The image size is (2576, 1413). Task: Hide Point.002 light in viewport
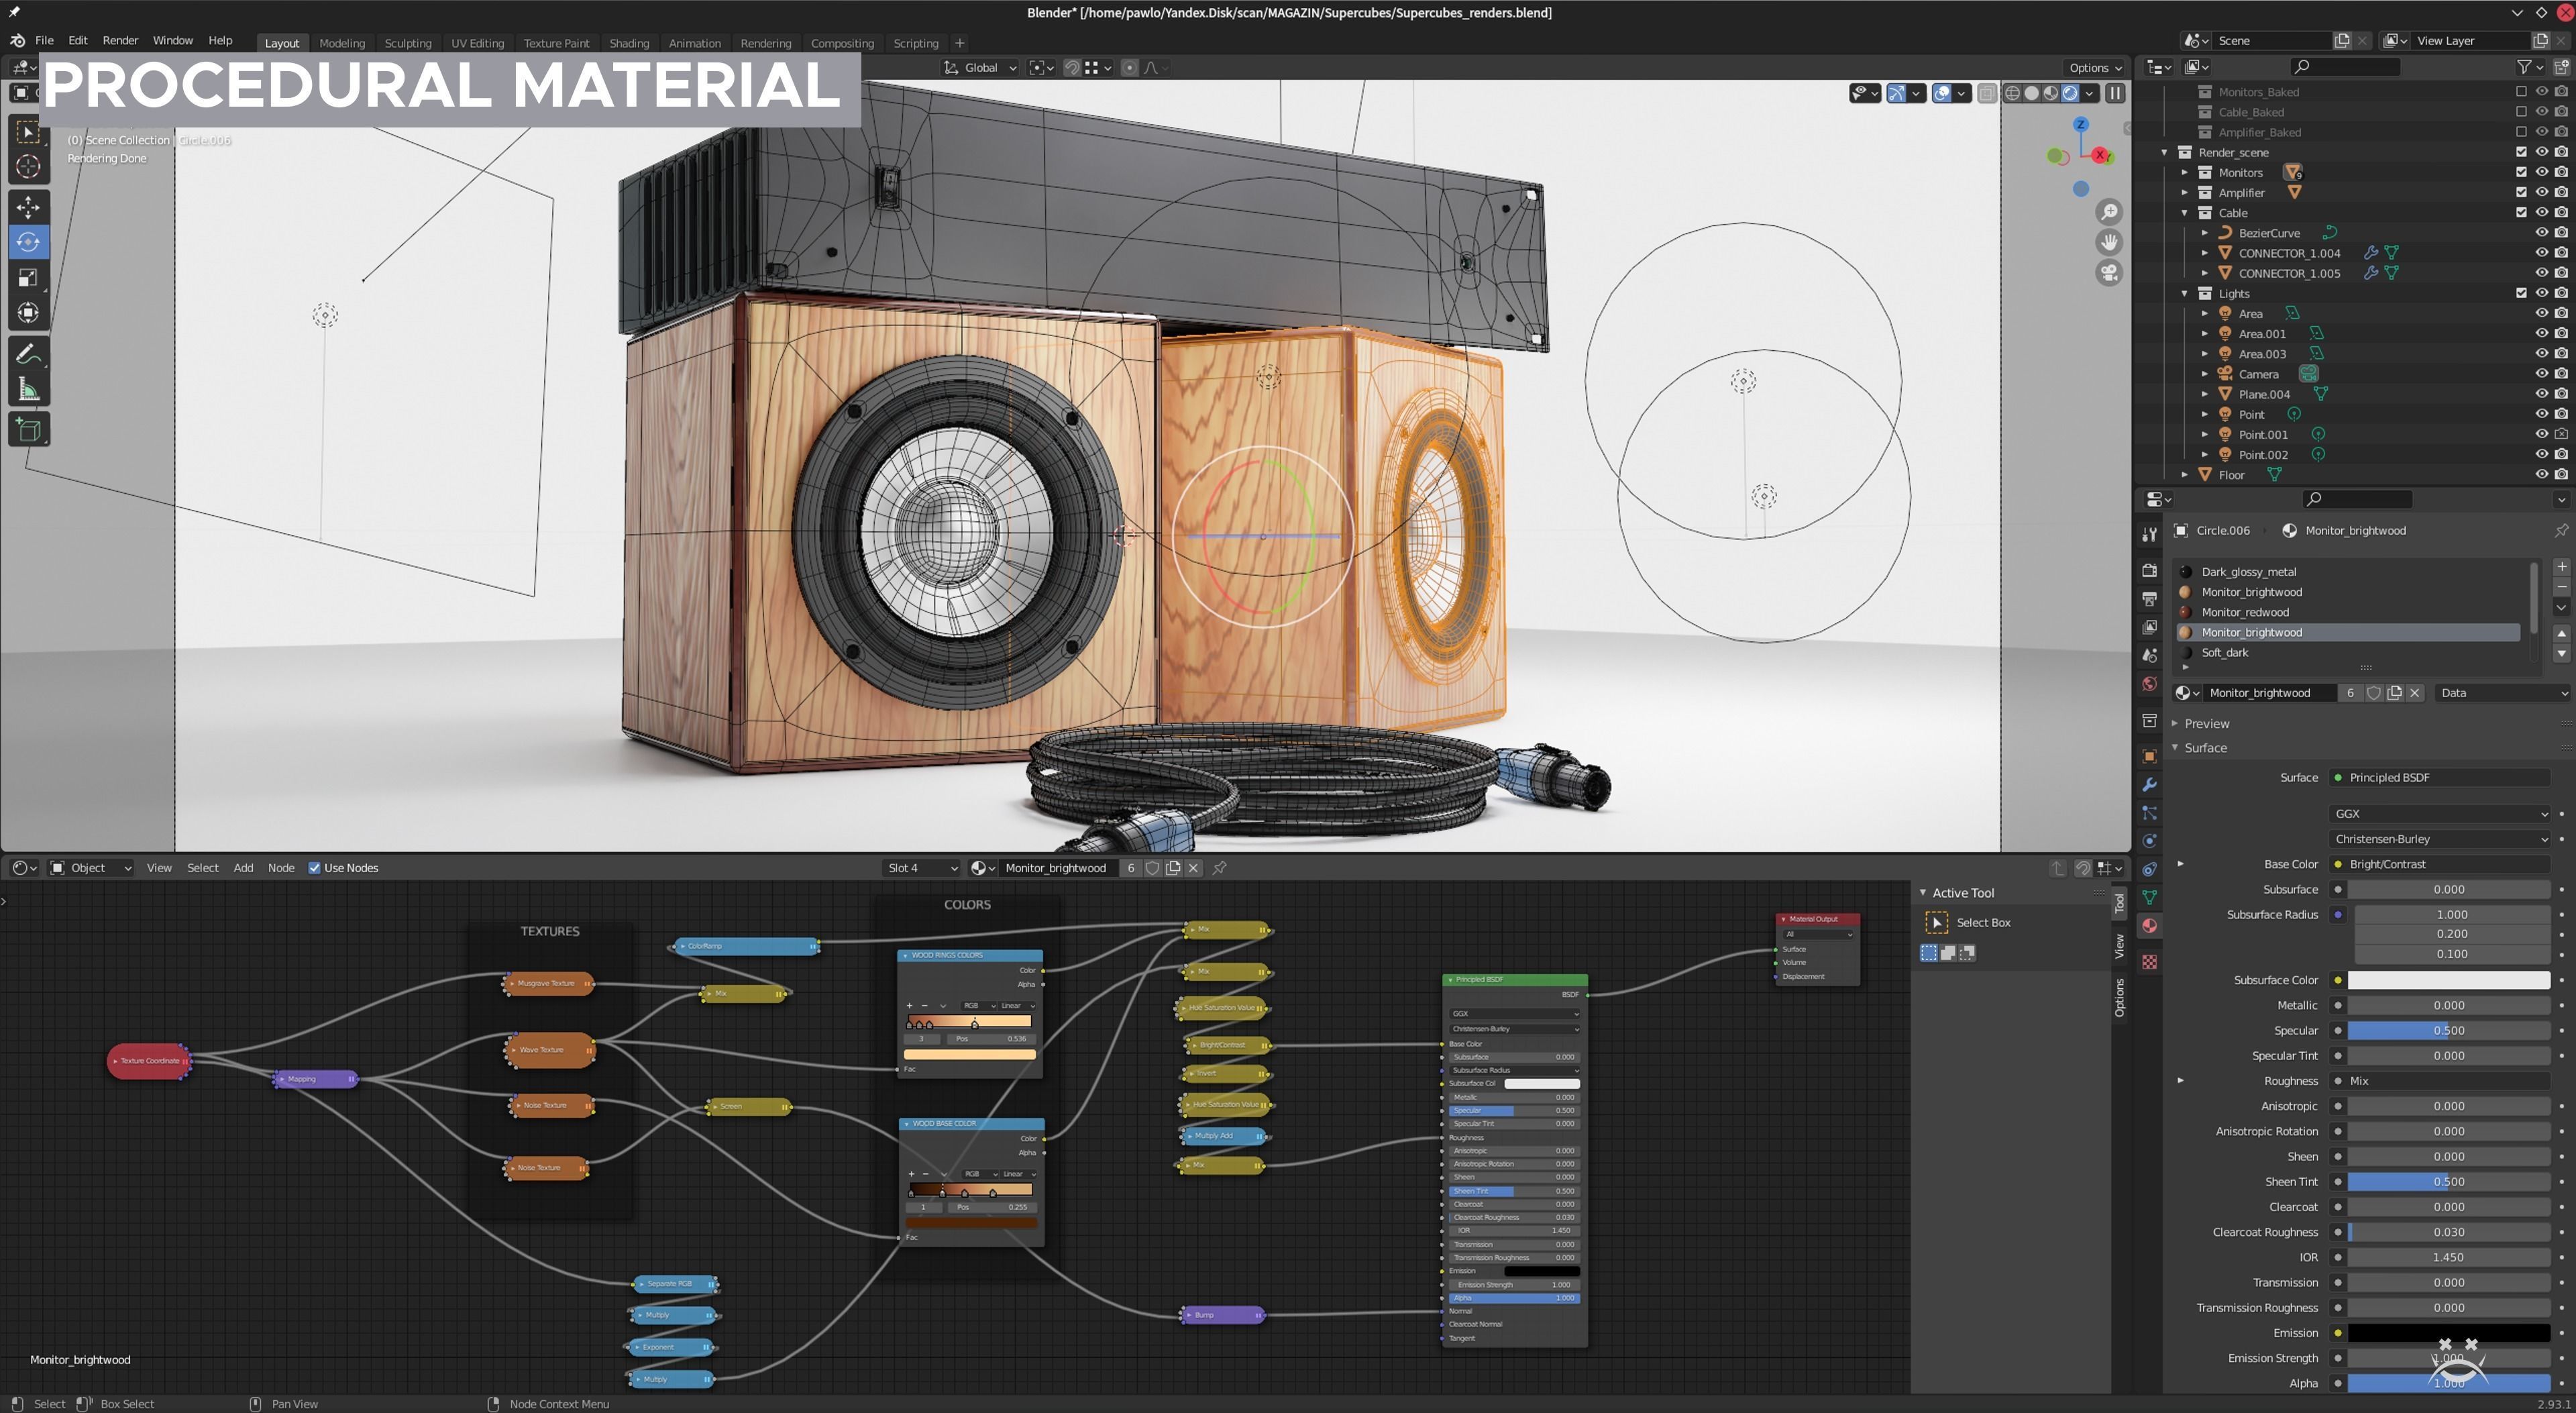coord(2541,454)
